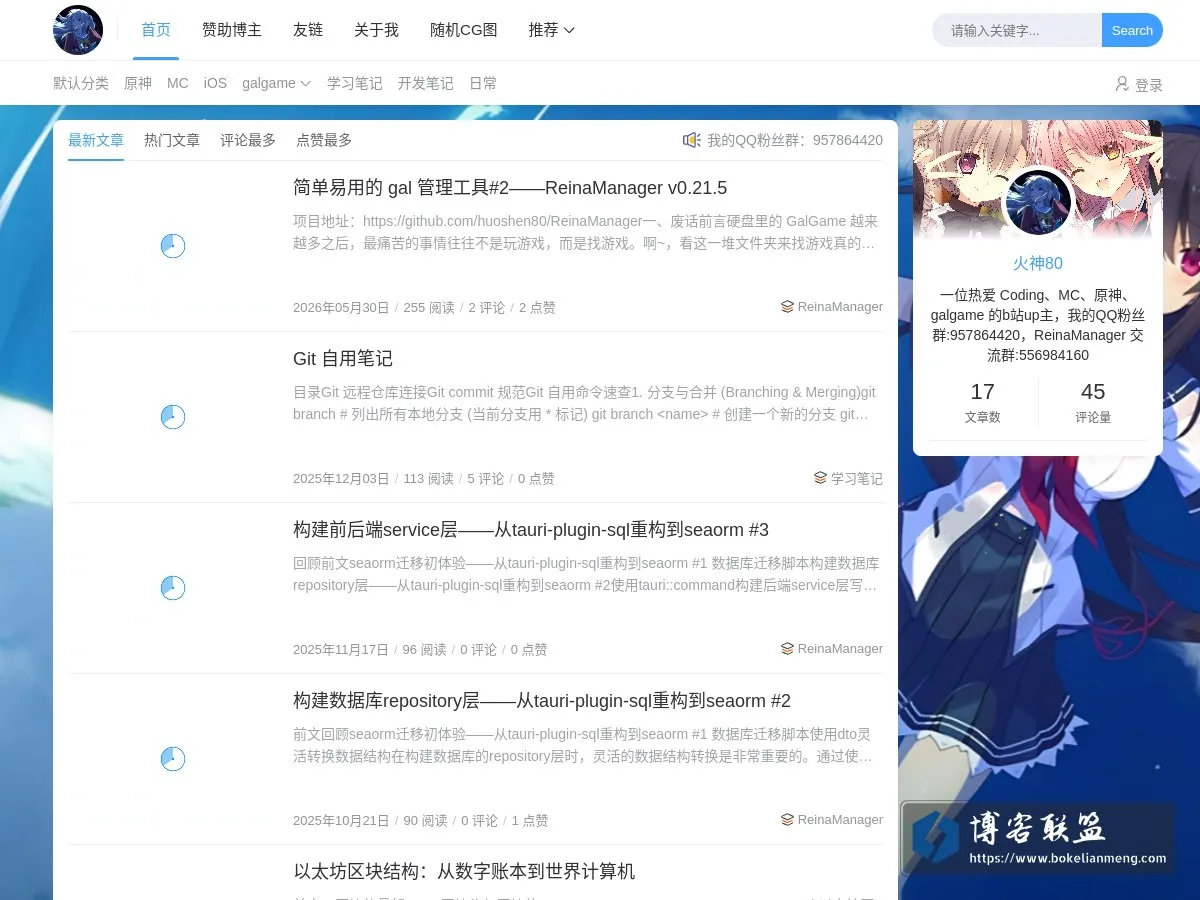Focus the keyword search input field
Image resolution: width=1200 pixels, height=900 pixels.
[1017, 30]
